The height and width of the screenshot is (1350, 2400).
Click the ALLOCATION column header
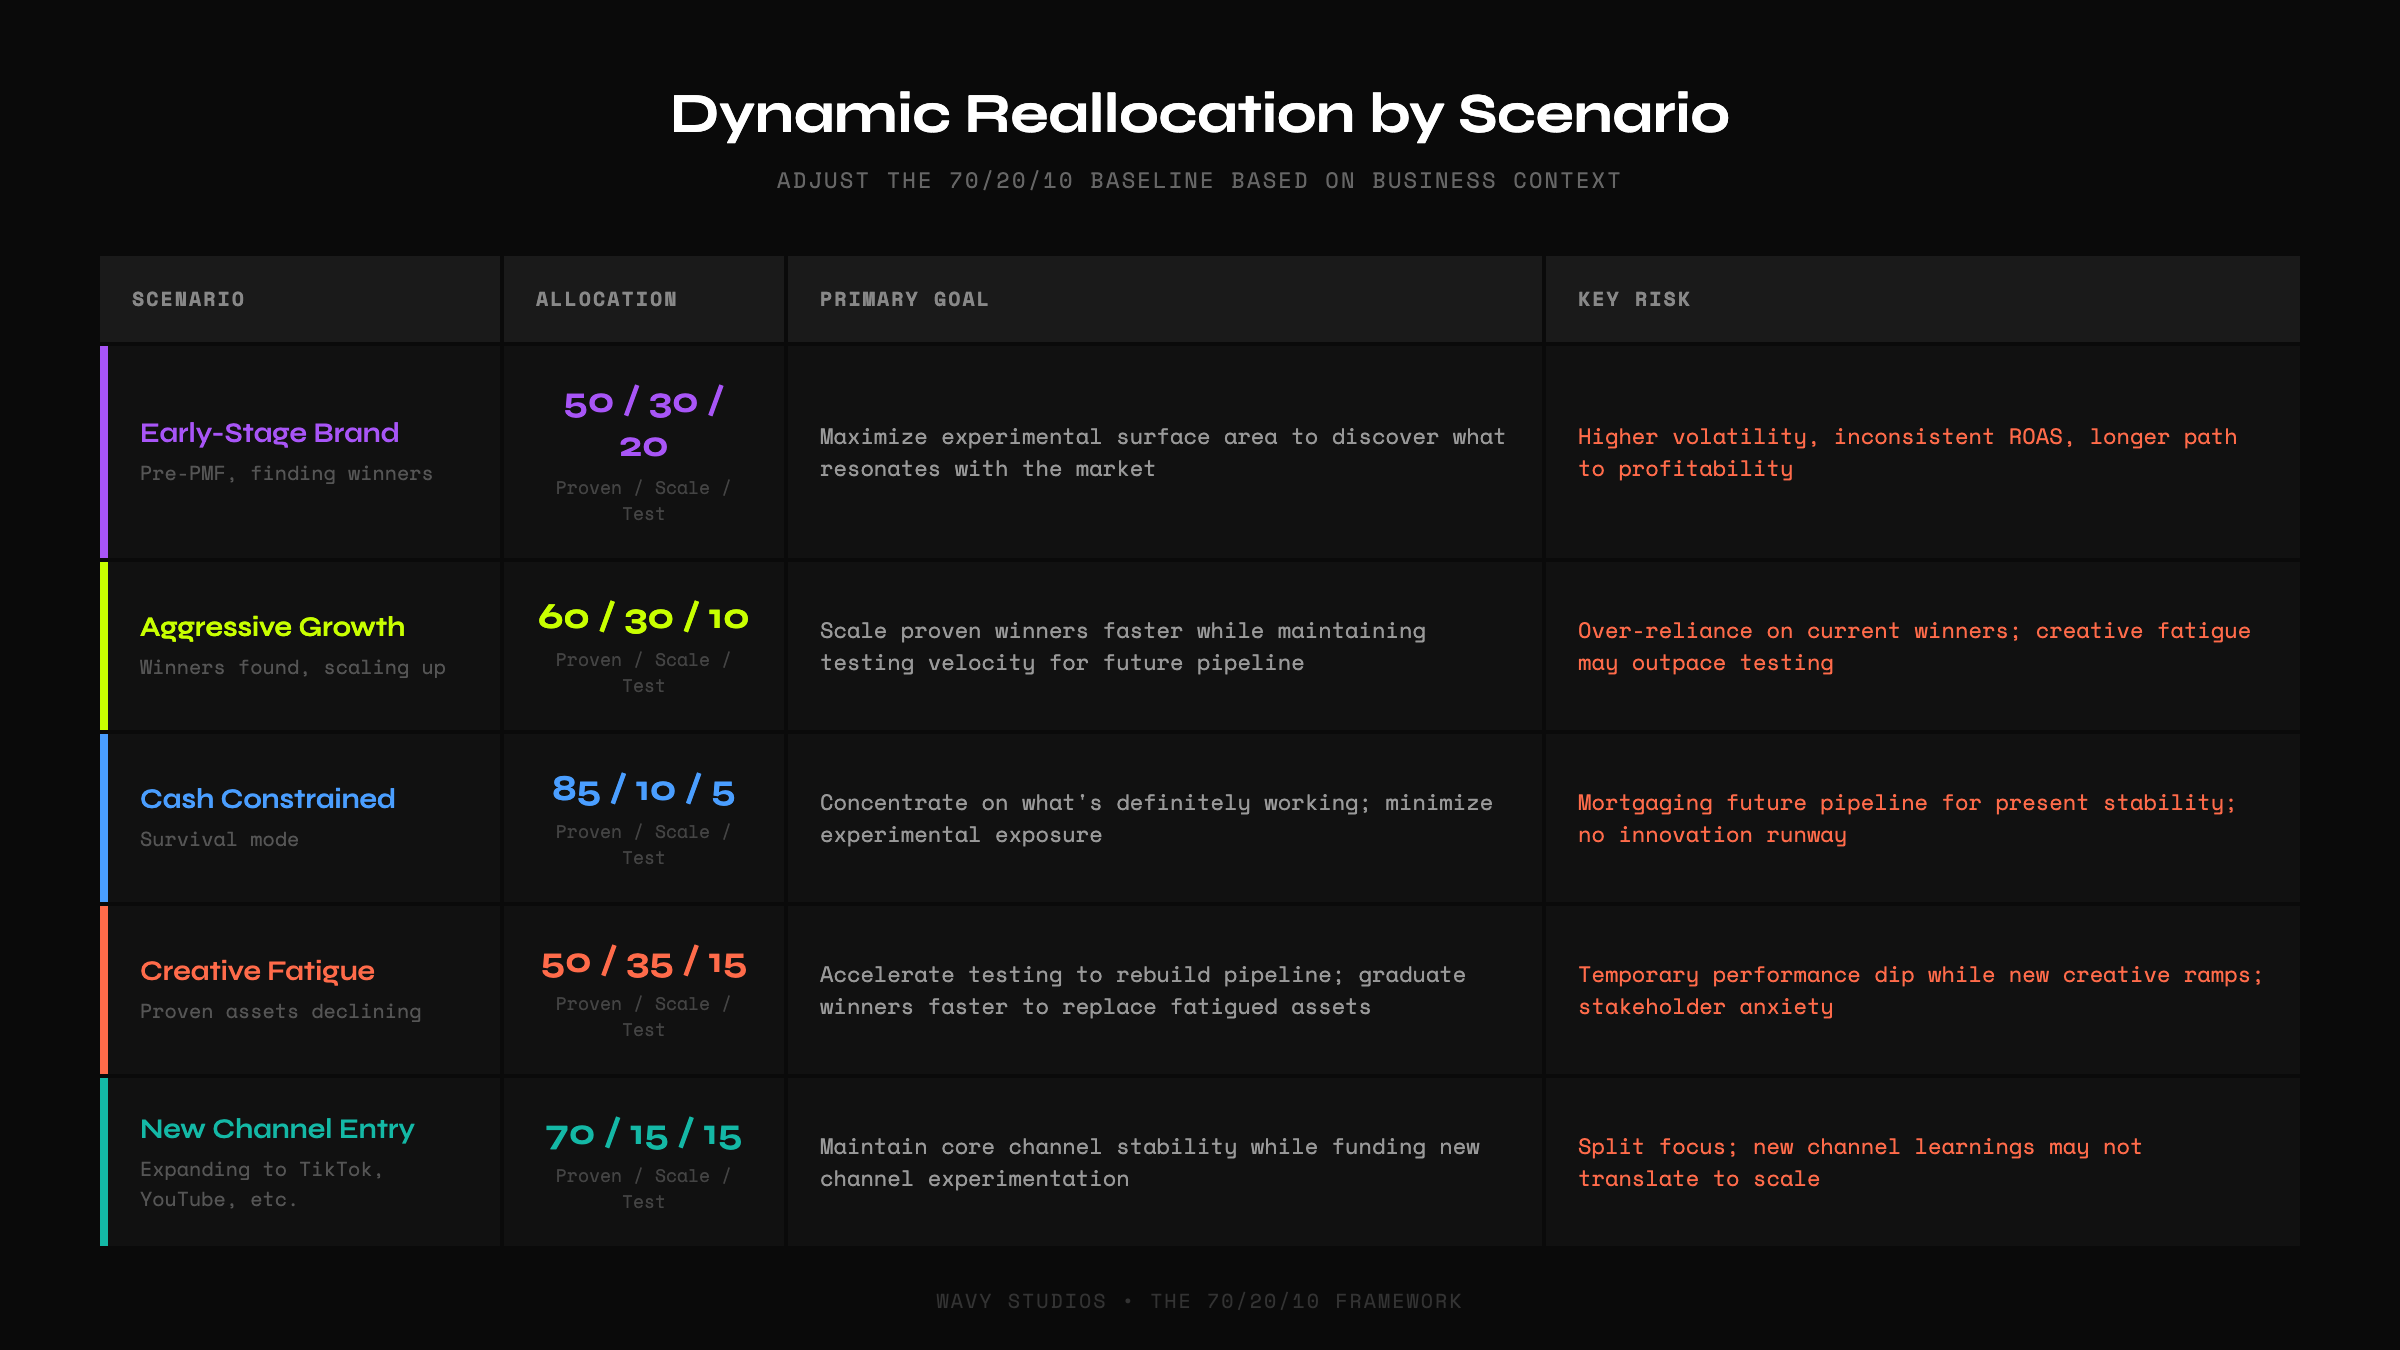coord(606,298)
